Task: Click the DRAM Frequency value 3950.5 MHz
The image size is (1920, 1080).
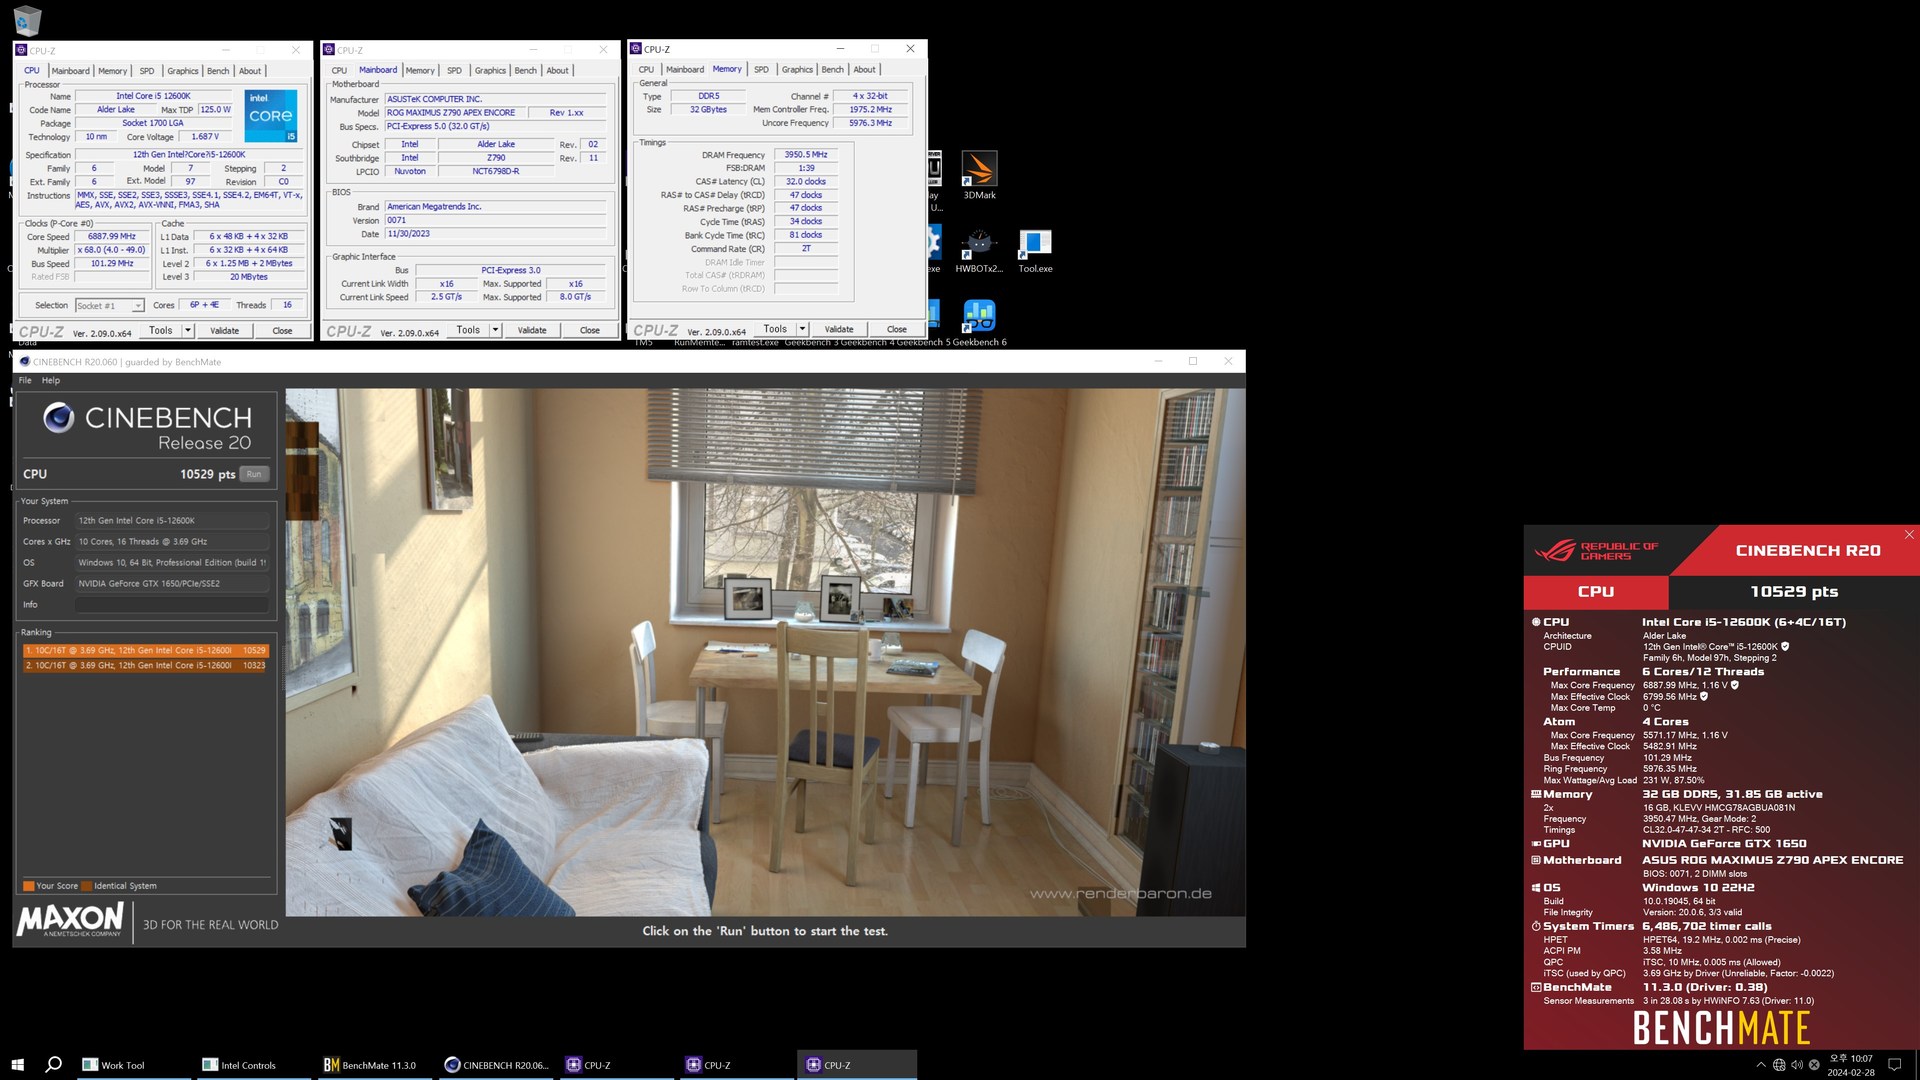Action: click(805, 155)
